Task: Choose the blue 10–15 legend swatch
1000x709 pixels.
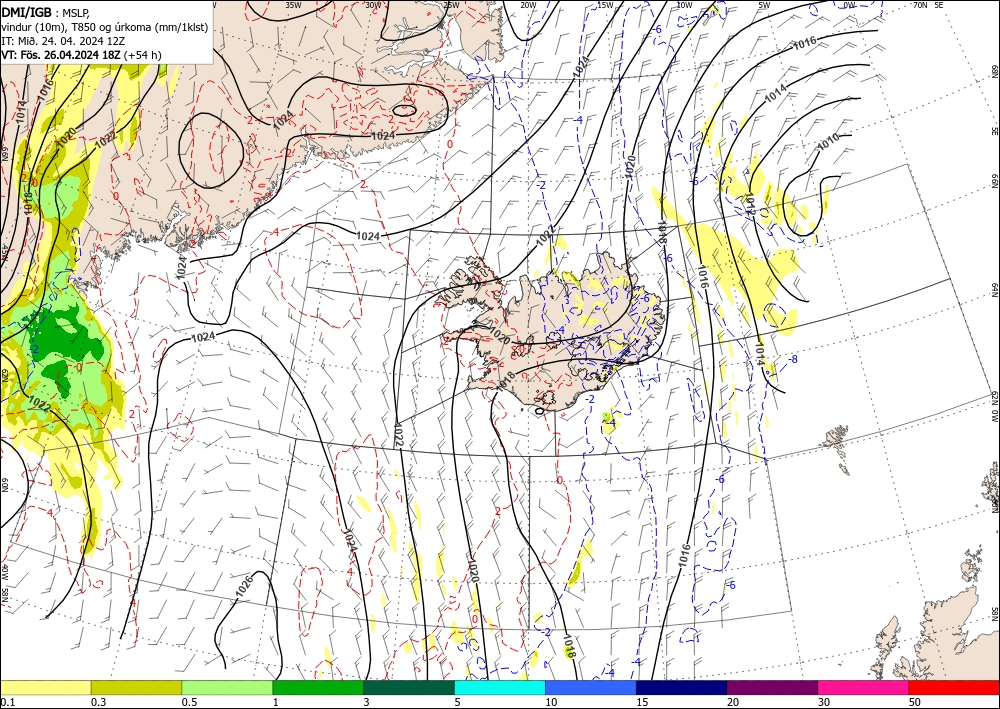Action: pos(591,687)
